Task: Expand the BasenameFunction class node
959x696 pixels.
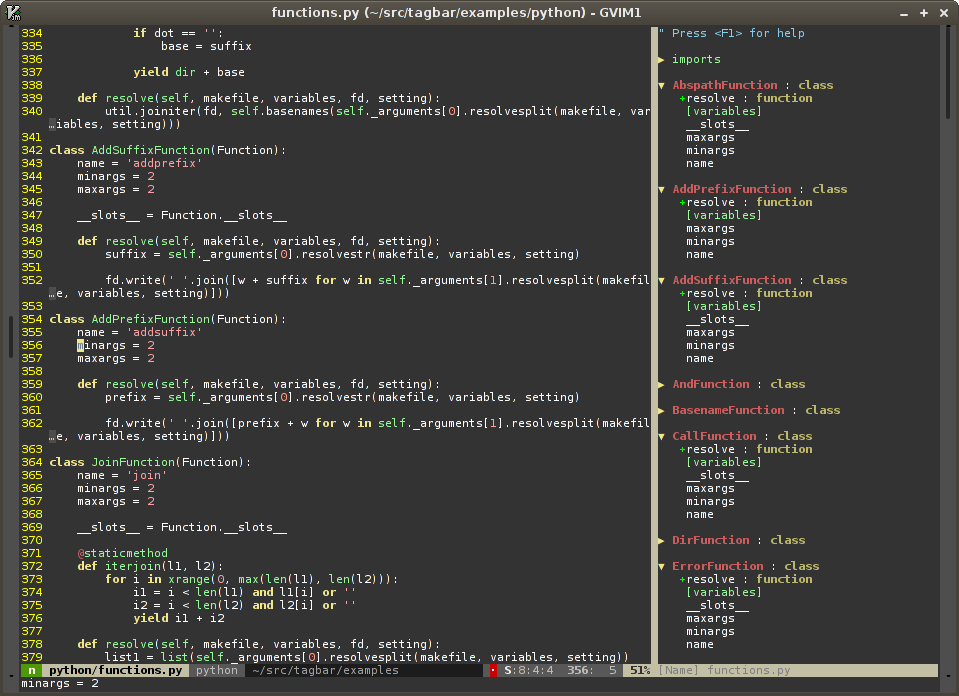Action: (661, 410)
